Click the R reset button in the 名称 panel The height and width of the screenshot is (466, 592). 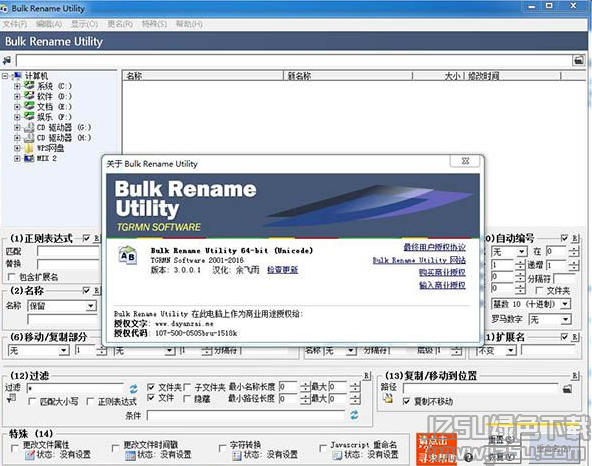(97, 290)
